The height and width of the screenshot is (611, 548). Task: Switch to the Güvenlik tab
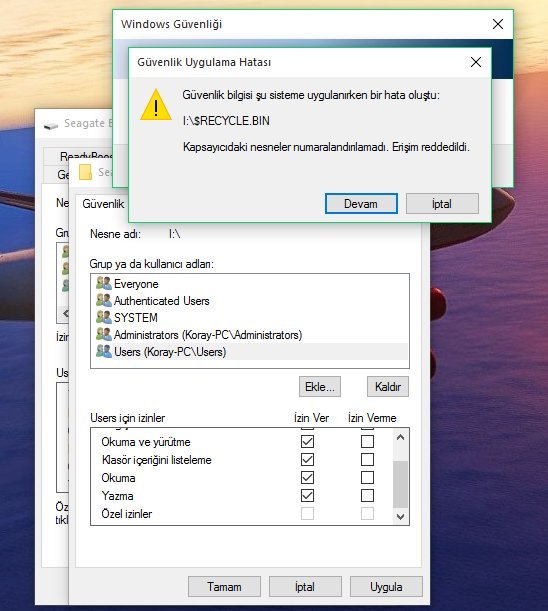pos(103,204)
